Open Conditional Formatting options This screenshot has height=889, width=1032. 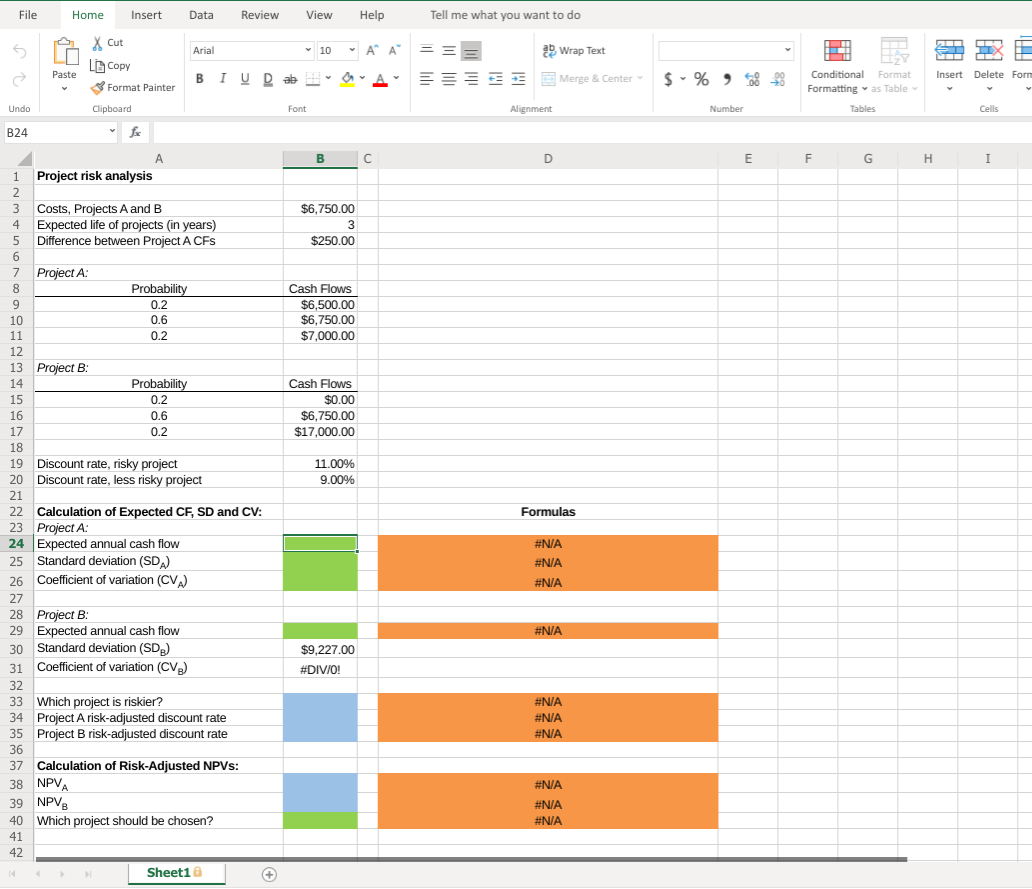click(836, 70)
